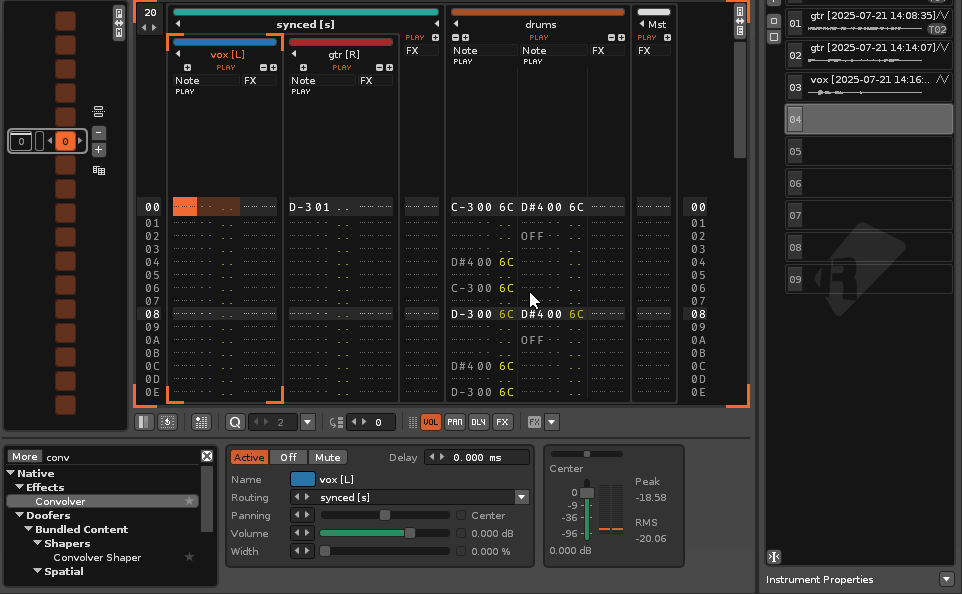Click the device search field containing conv
Viewport: 962px width, 594px height.
click(x=122, y=457)
